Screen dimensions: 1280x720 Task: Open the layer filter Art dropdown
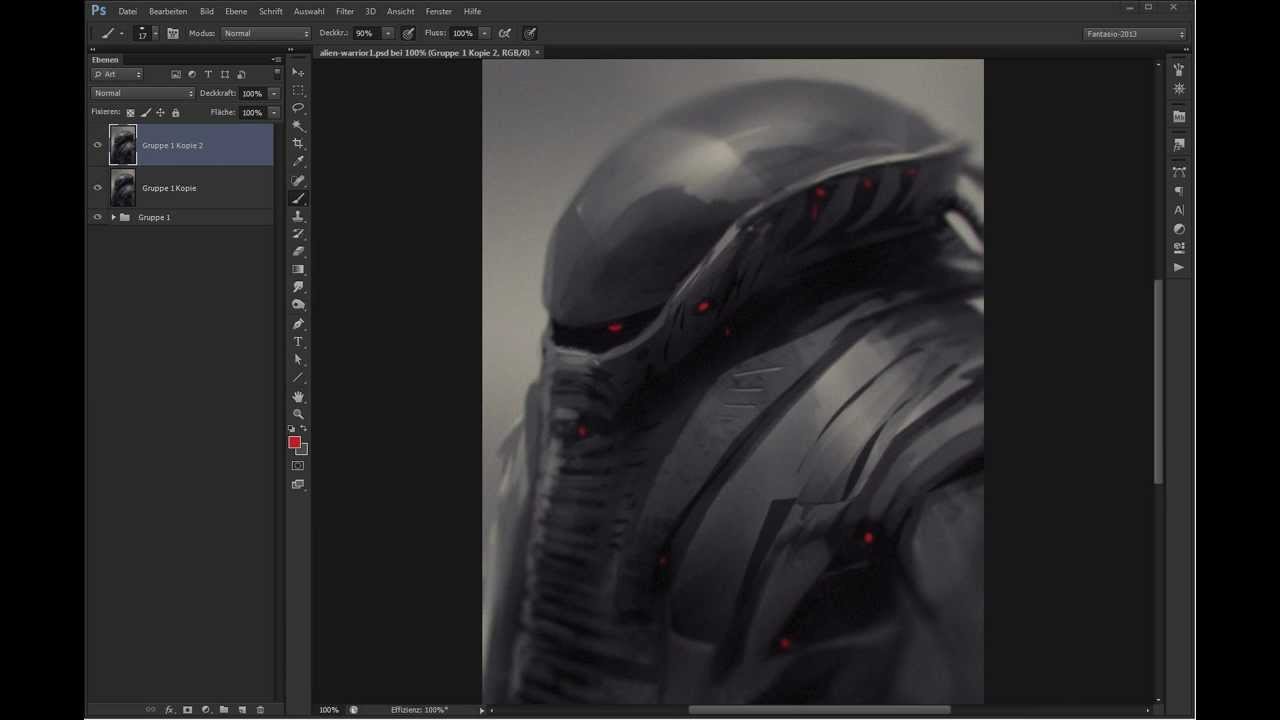pos(117,74)
